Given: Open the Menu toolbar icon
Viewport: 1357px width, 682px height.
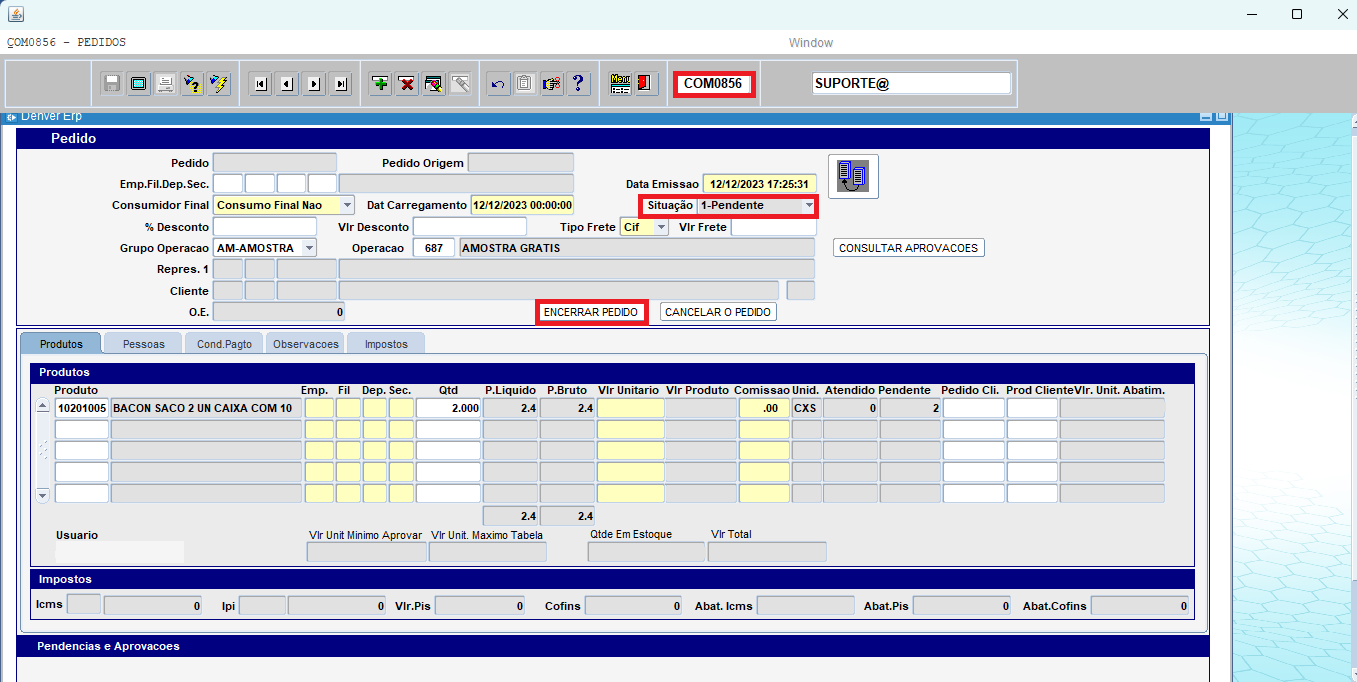Looking at the screenshot, I should coord(620,84).
